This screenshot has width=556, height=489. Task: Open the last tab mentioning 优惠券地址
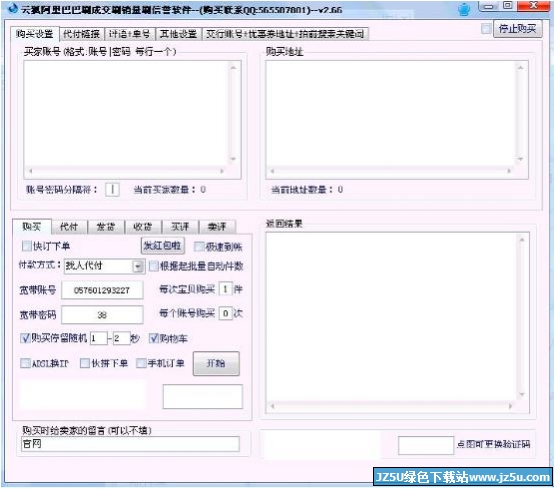click(x=285, y=34)
